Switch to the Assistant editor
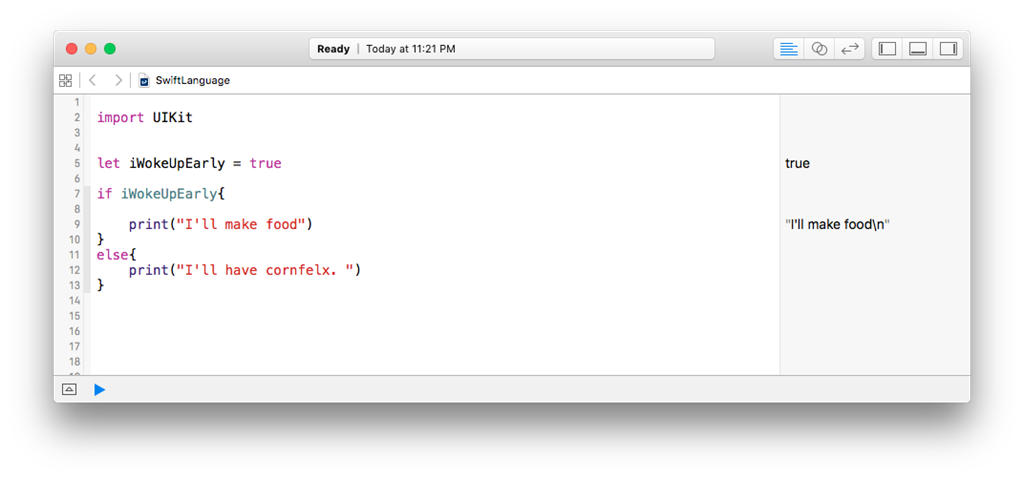This screenshot has height=479, width=1024. (x=819, y=49)
